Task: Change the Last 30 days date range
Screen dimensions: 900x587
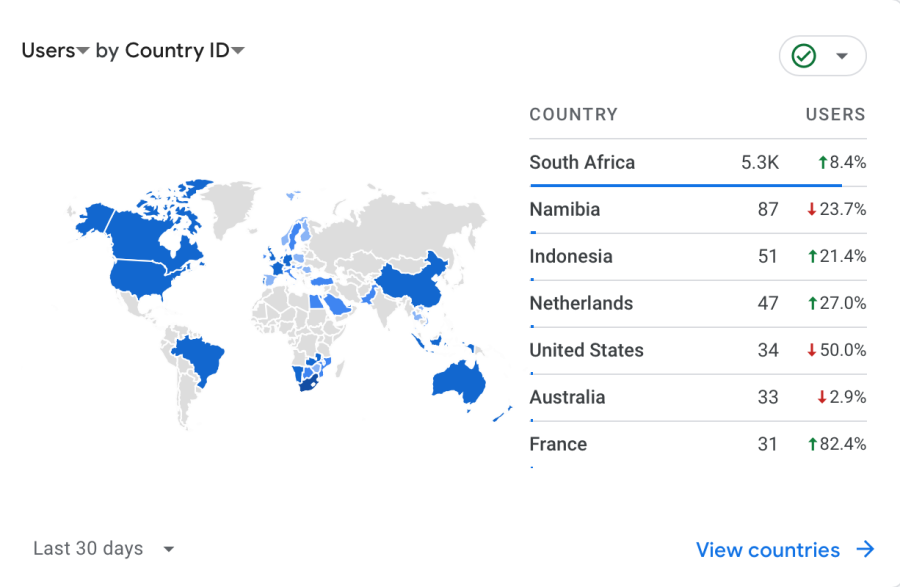Action: 103,549
